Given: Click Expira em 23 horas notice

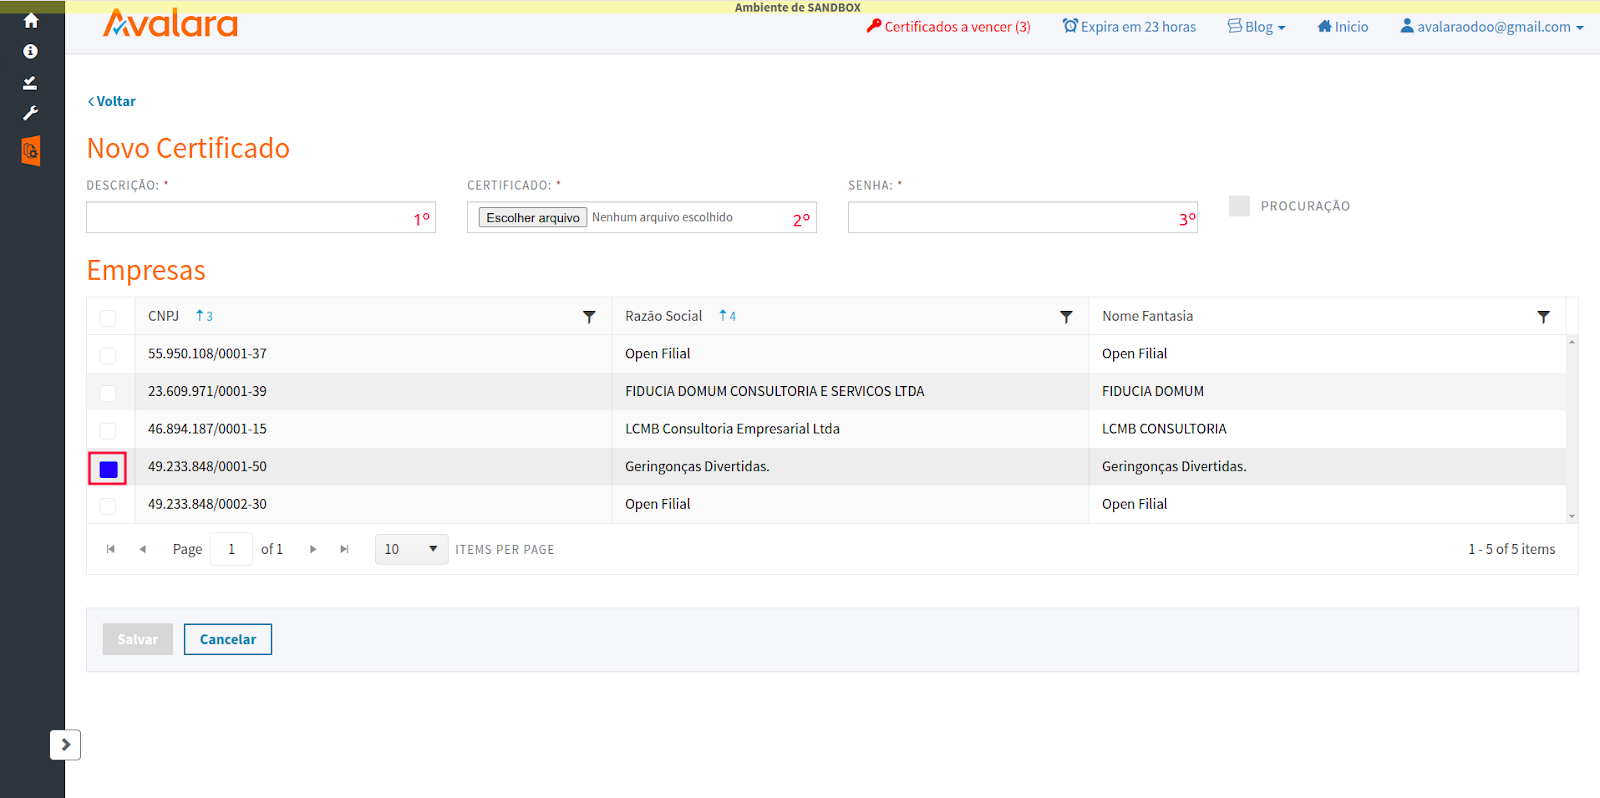Looking at the screenshot, I should tap(1129, 27).
